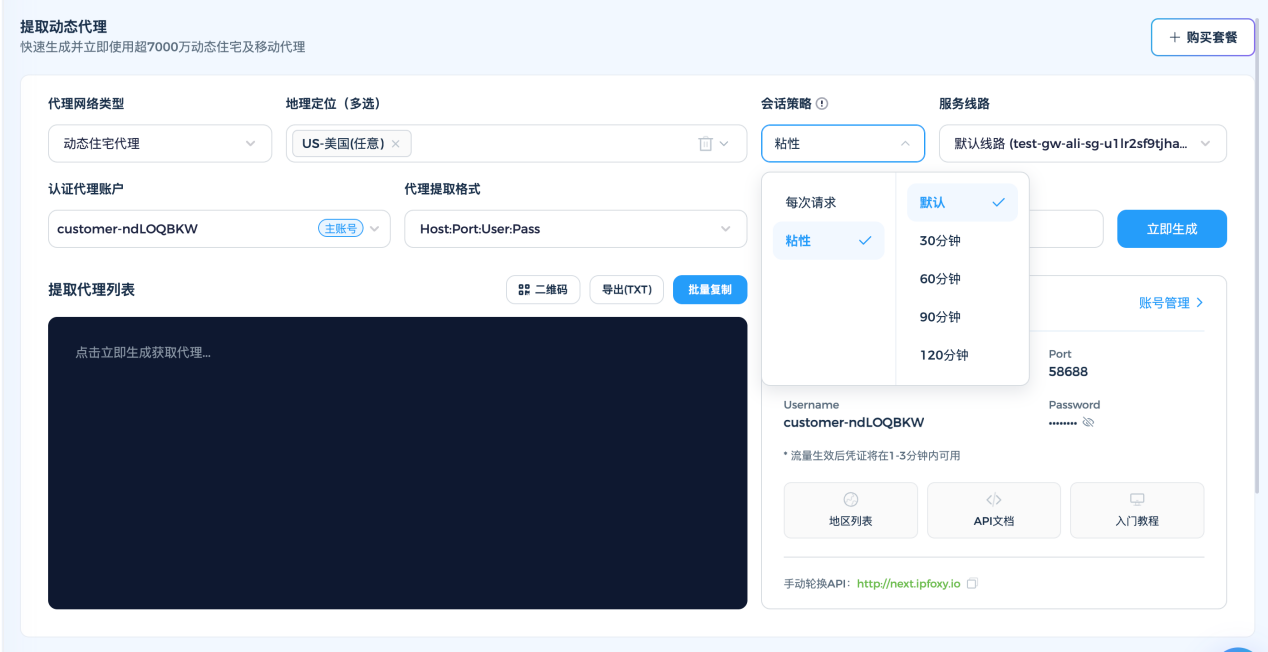Choose 30分钟 sticky duration
Viewport: 1268px width, 652px height.
point(962,241)
